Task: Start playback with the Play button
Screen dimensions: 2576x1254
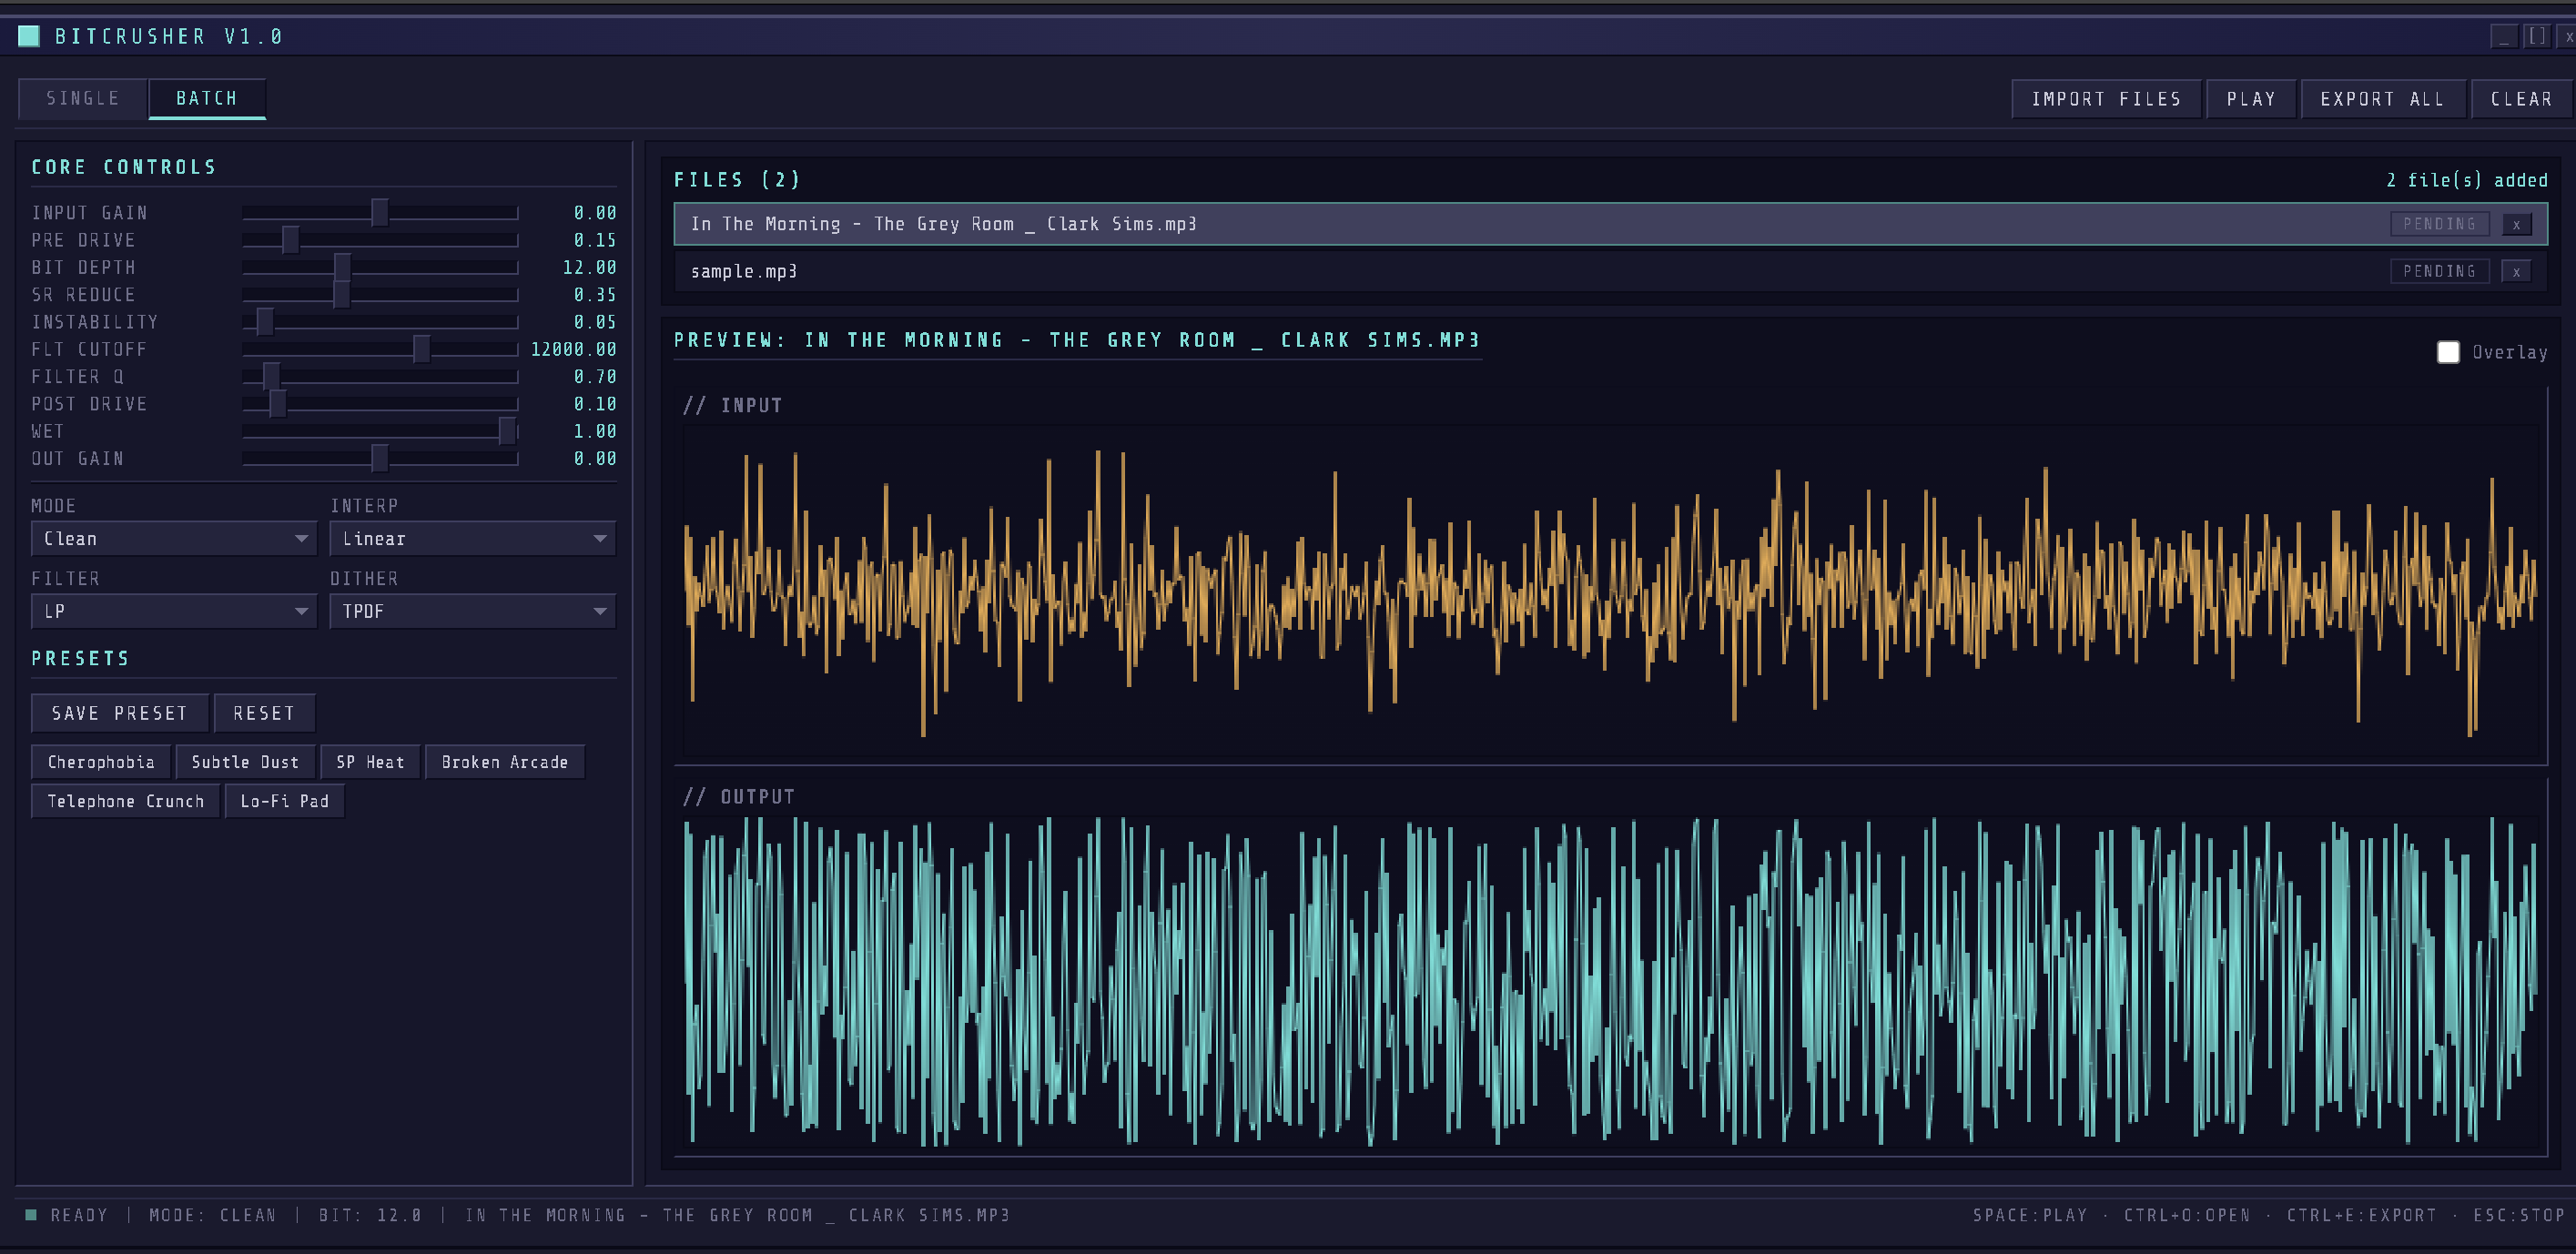Action: (2250, 99)
